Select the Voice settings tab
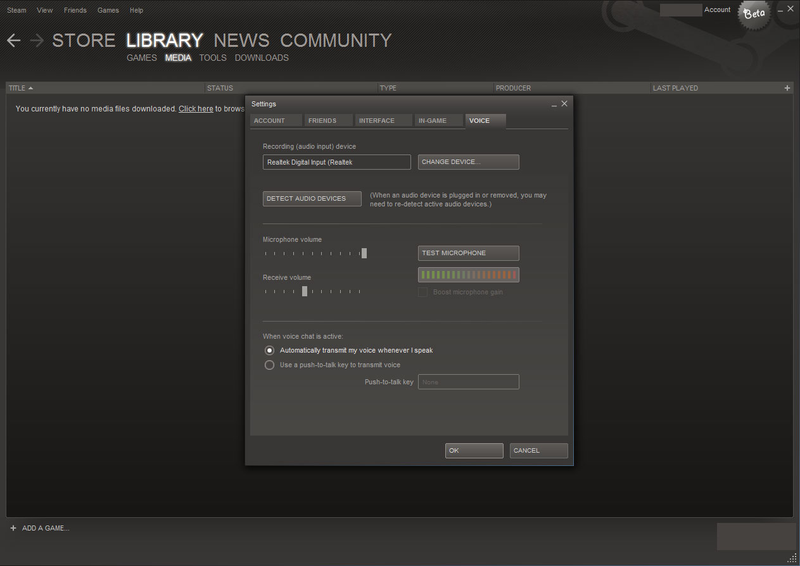Image resolution: width=800 pixels, height=566 pixels. 485,121
